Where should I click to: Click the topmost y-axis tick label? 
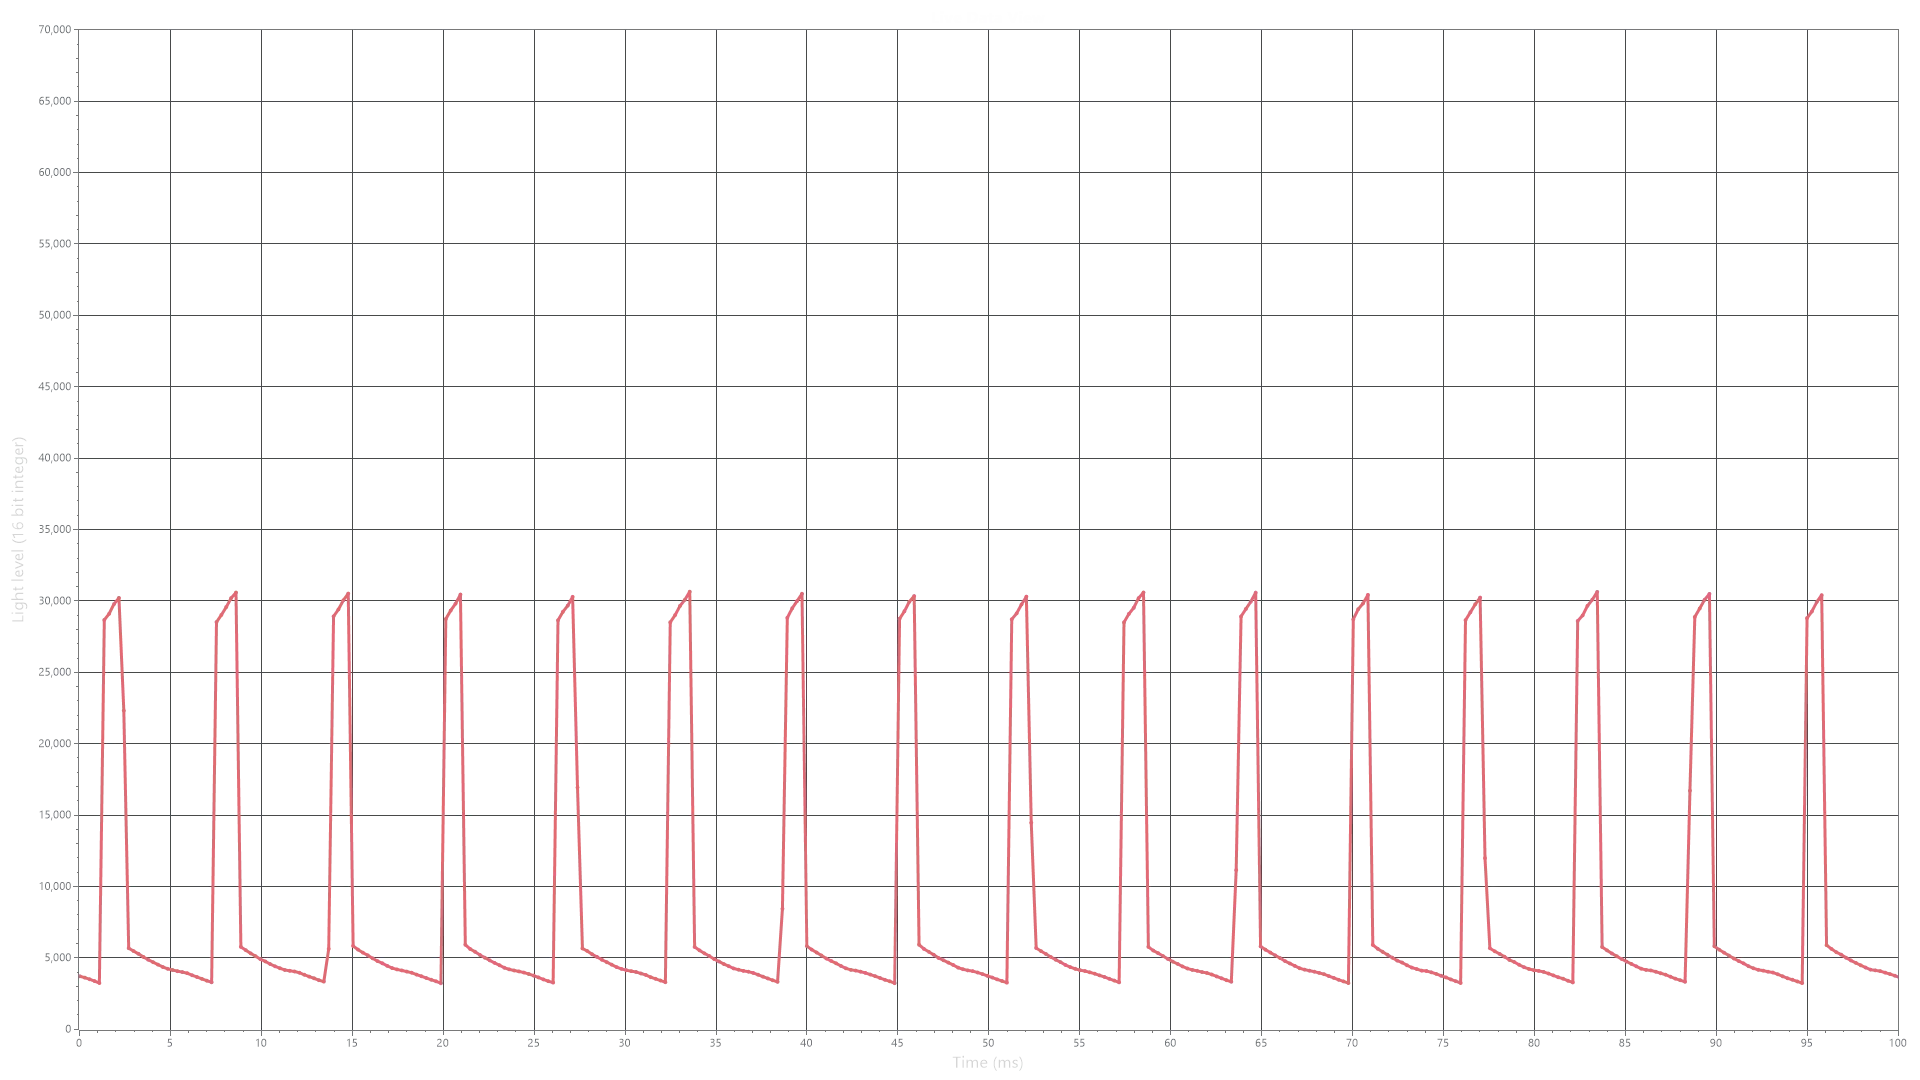coord(52,31)
